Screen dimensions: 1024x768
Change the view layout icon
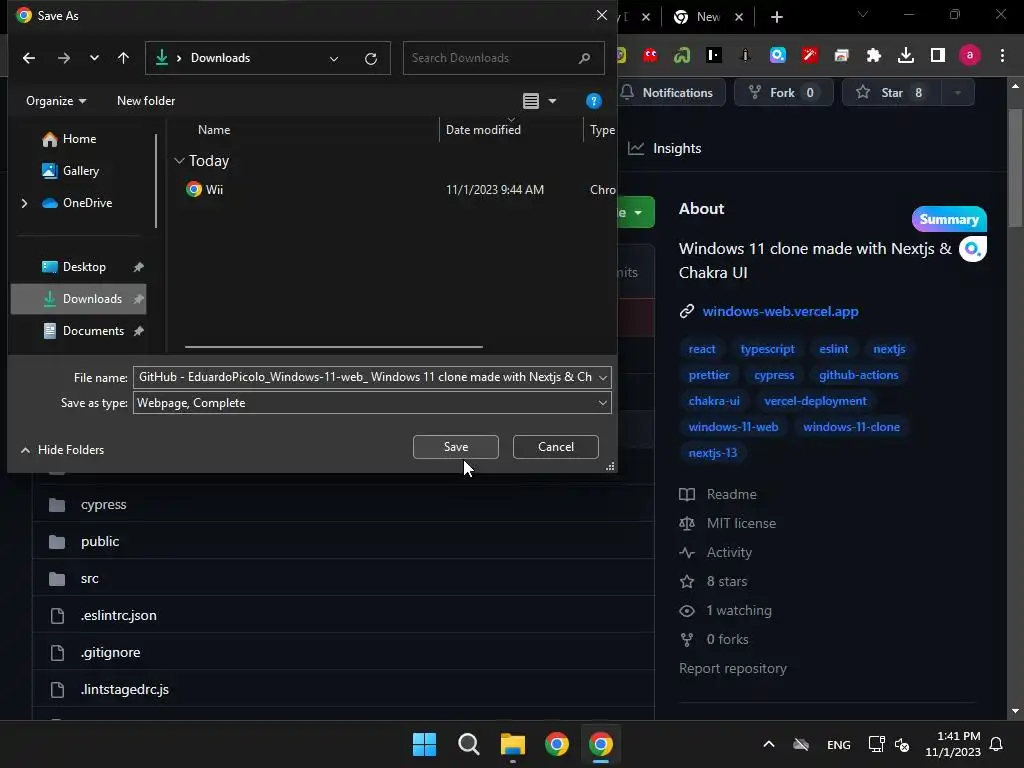pos(531,101)
